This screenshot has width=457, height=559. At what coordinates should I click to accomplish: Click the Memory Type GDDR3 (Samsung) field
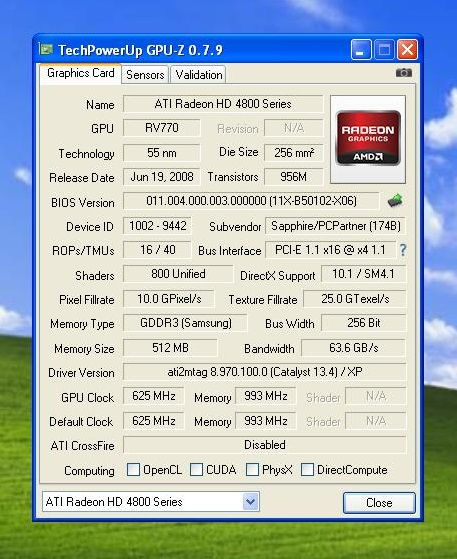click(185, 323)
